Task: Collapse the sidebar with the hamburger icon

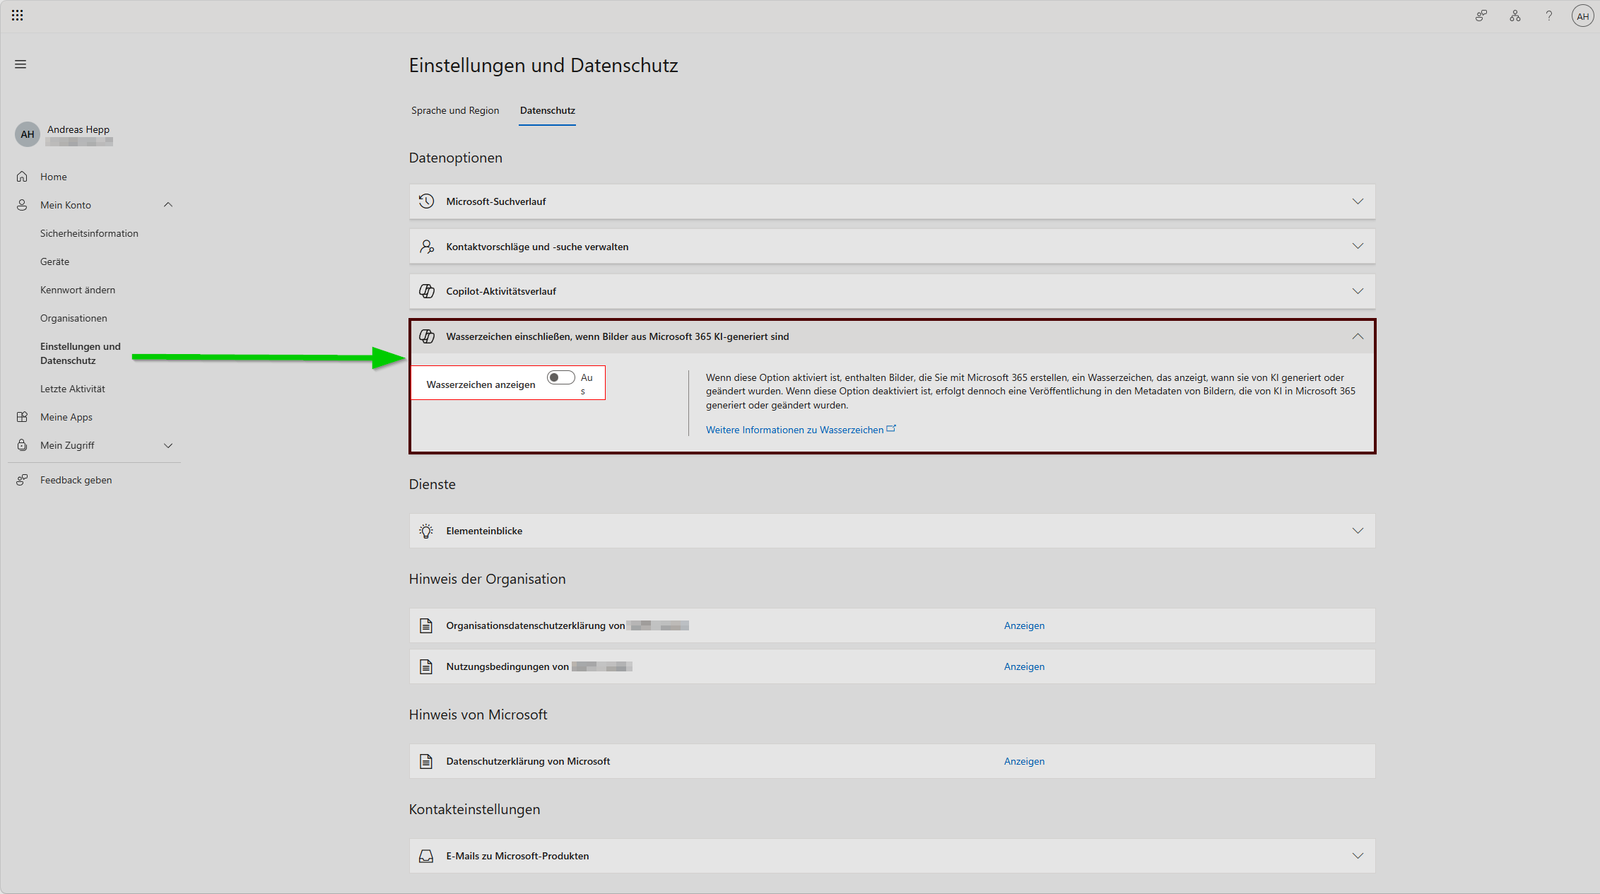Action: 20,64
